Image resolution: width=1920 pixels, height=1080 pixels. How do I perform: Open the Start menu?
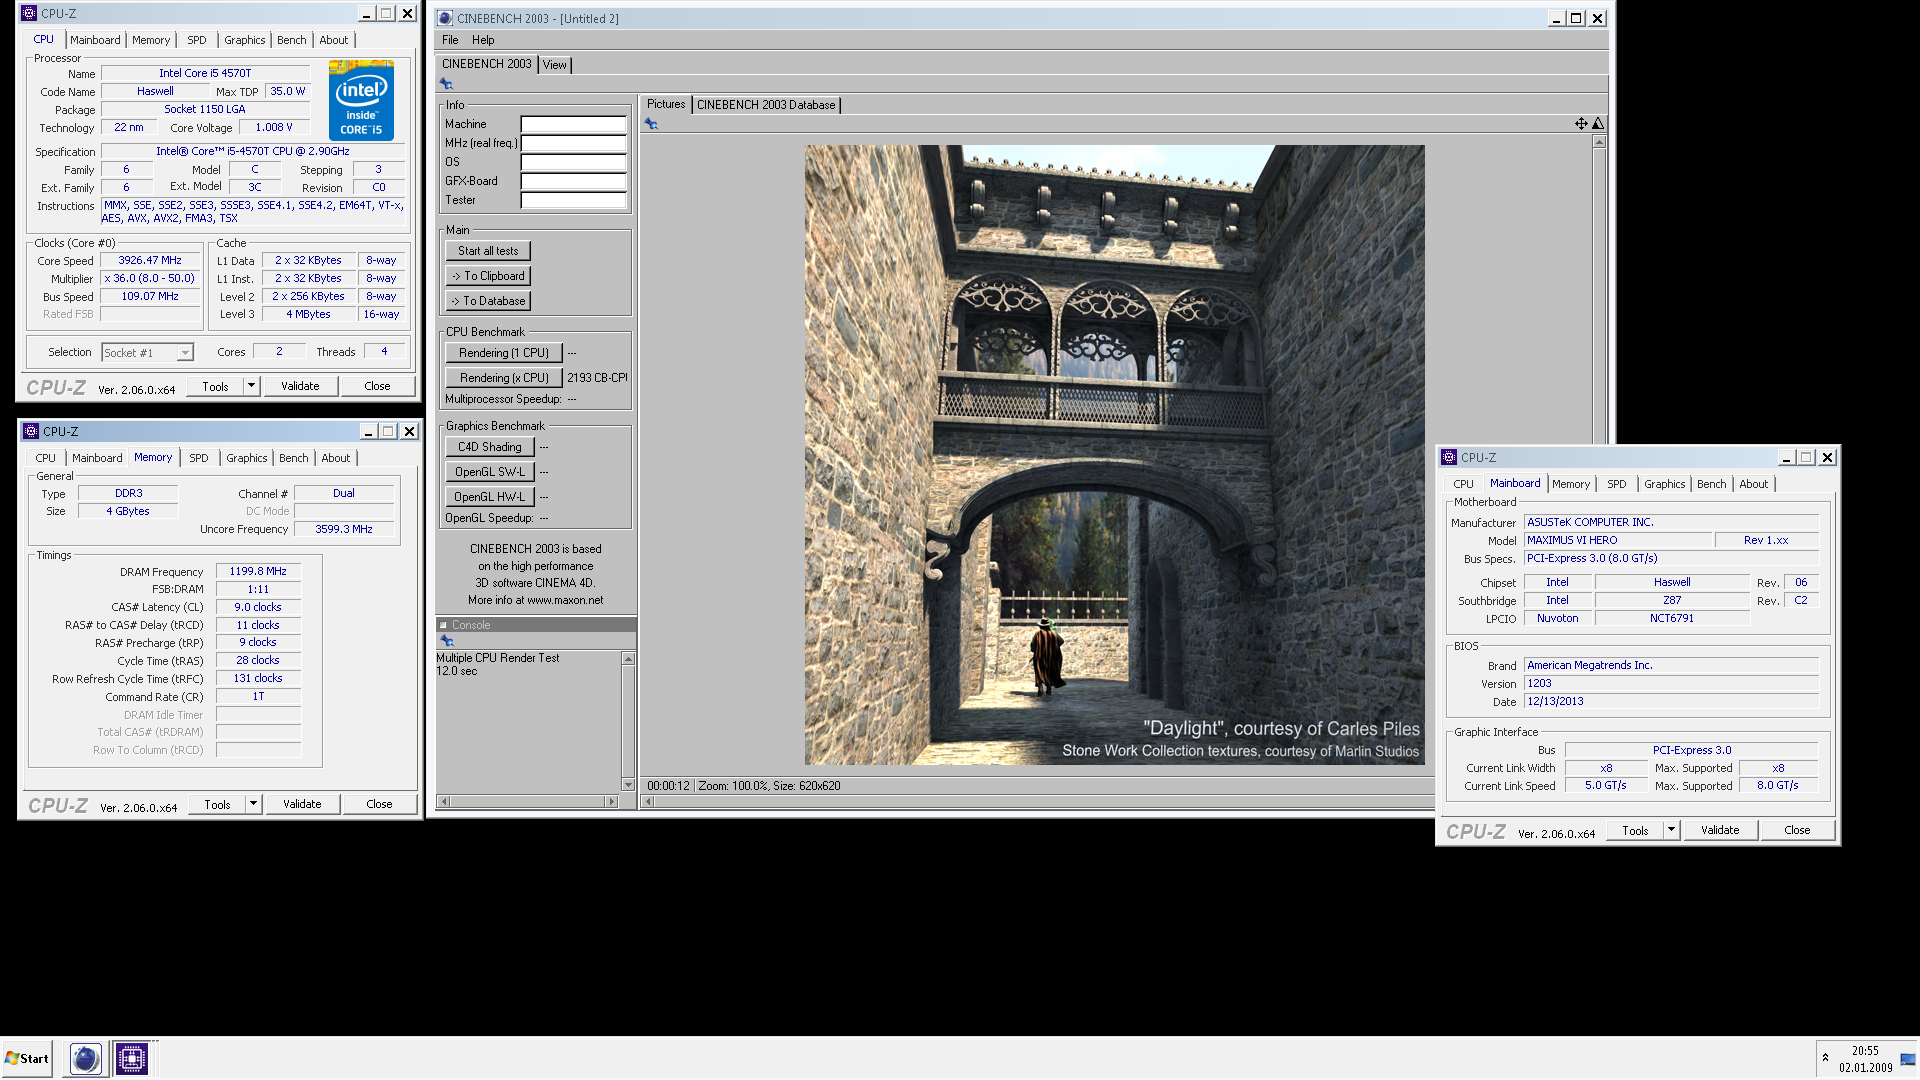(x=27, y=1058)
